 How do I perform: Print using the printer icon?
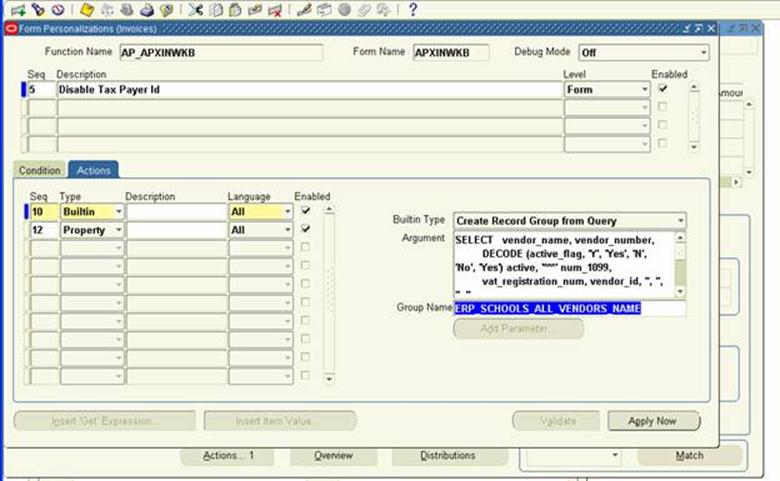pyautogui.click(x=147, y=9)
